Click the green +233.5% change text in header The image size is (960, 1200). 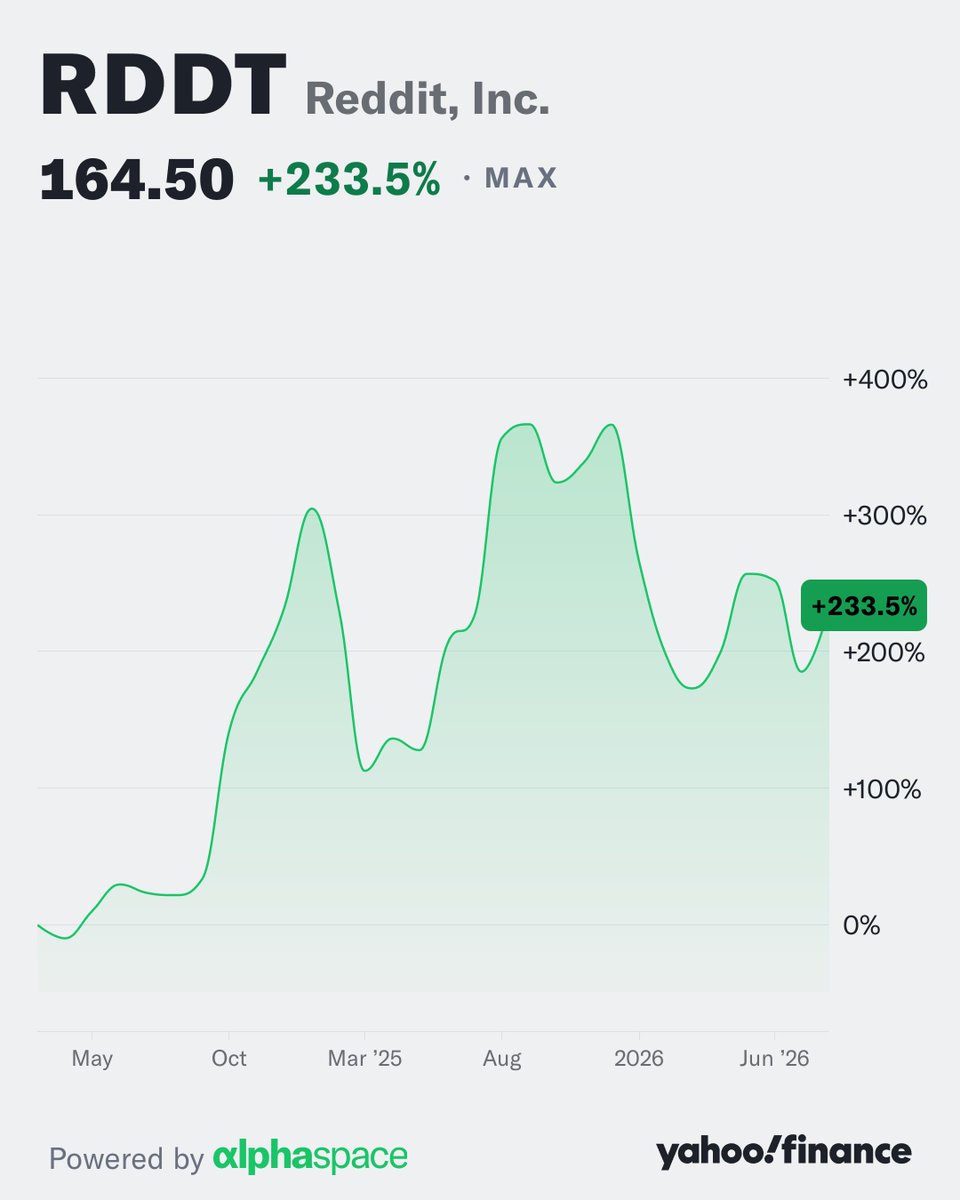[x=349, y=180]
